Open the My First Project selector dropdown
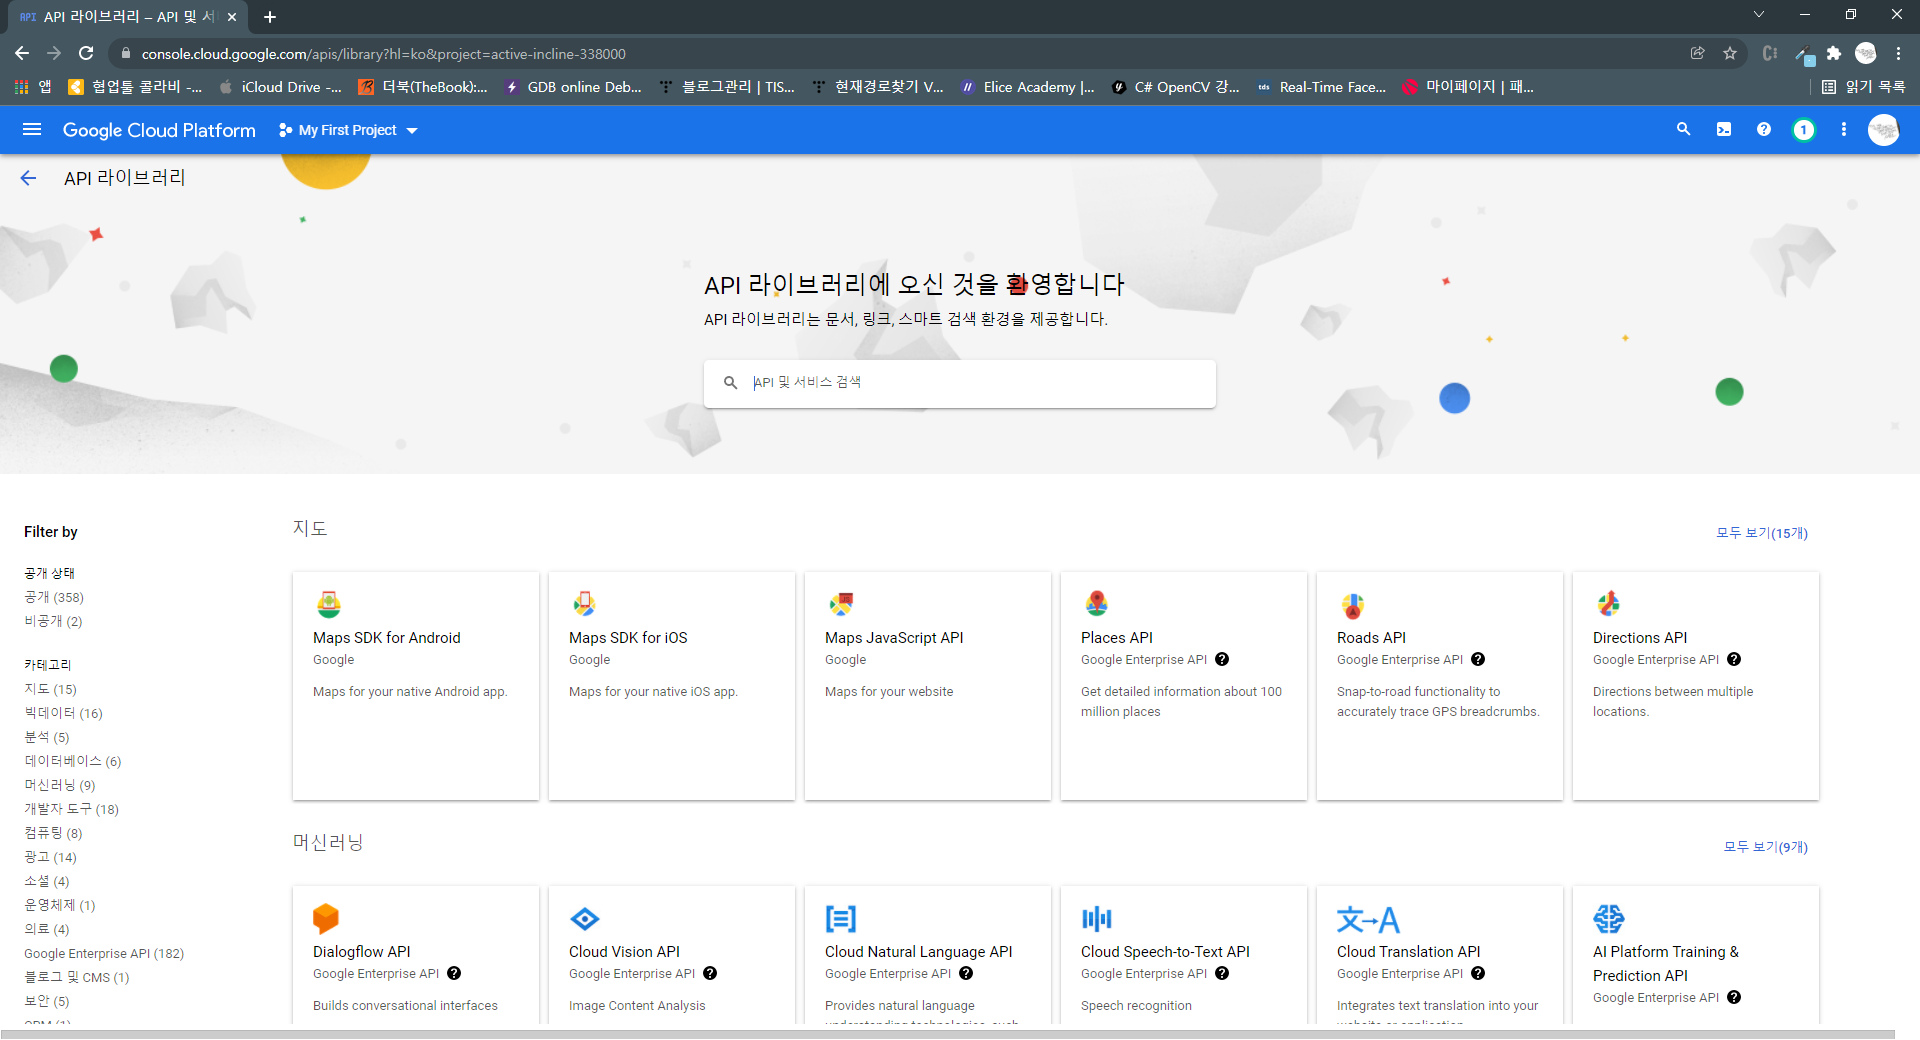1920x1040 pixels. click(348, 130)
